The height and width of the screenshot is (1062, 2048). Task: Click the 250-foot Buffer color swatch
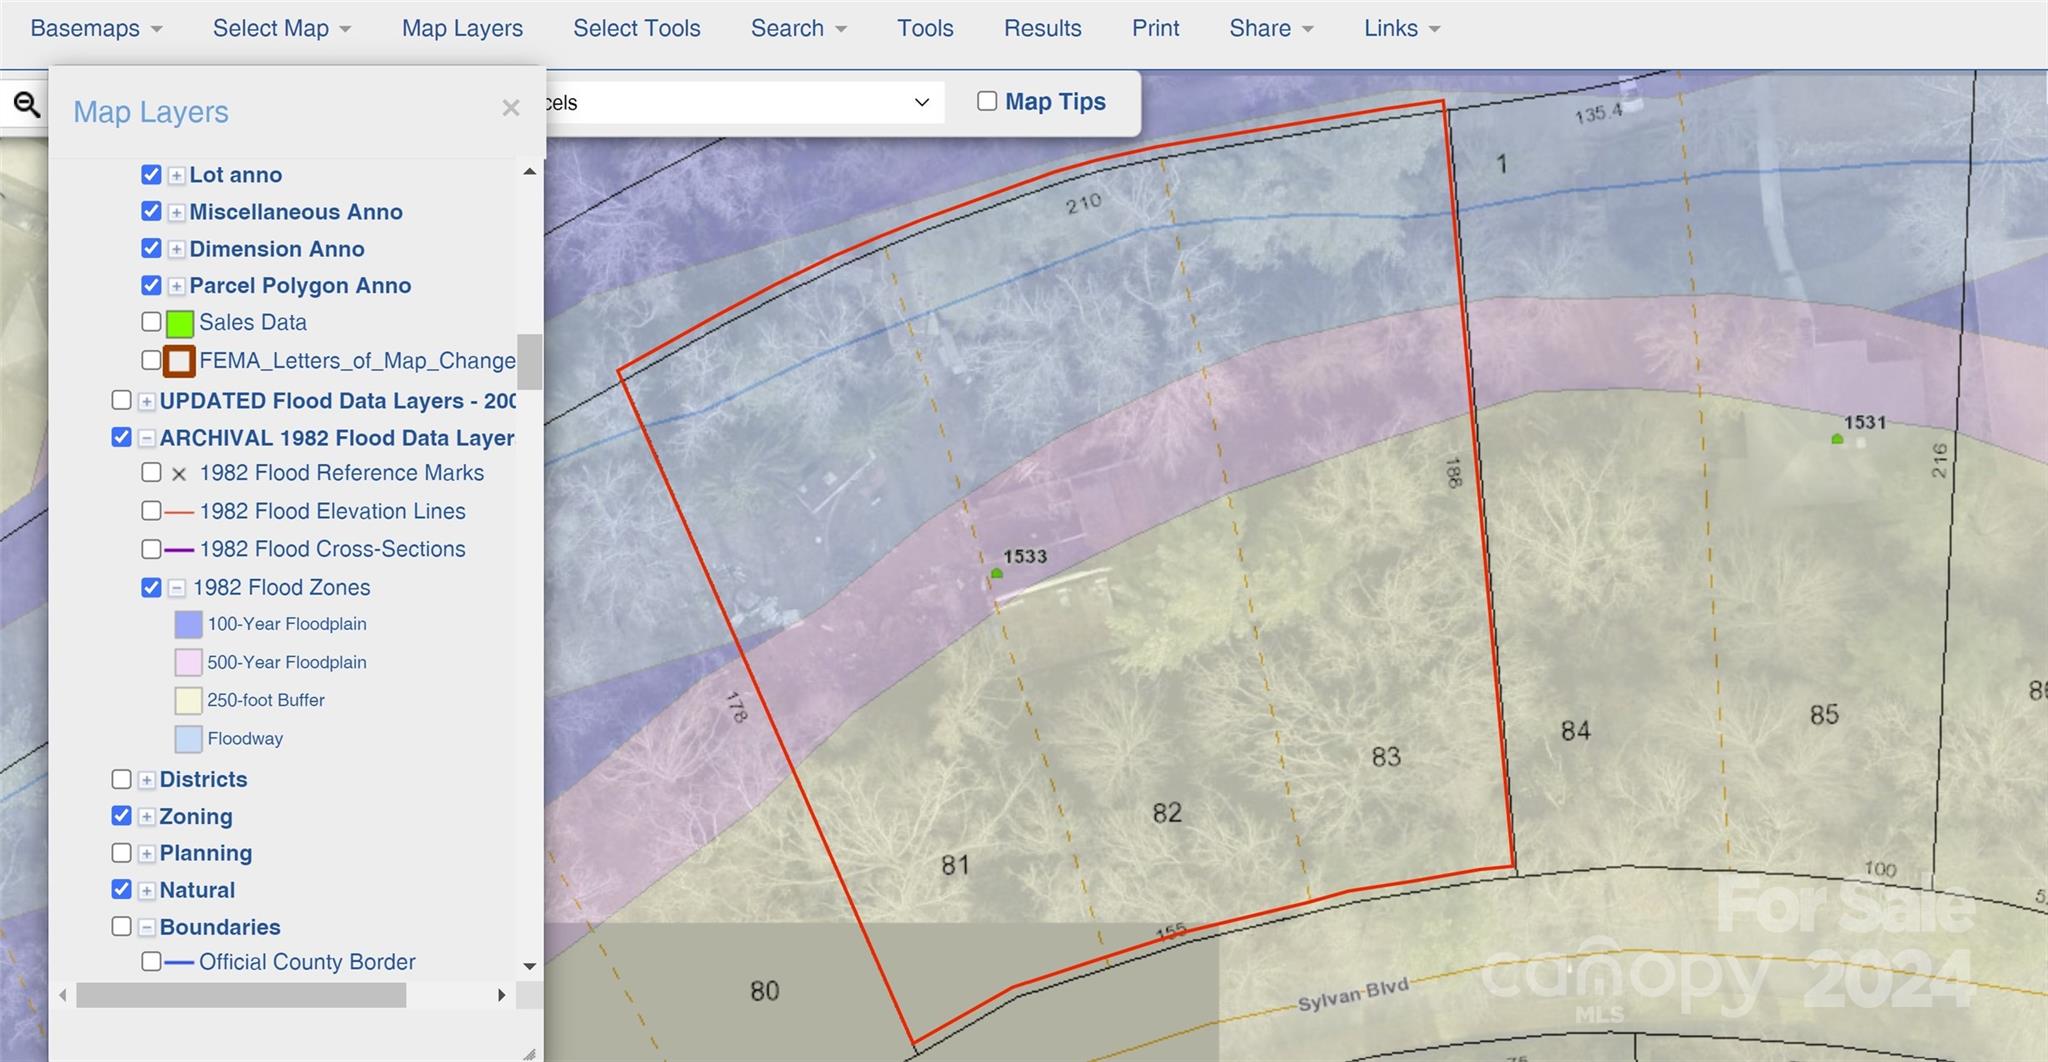(188, 701)
